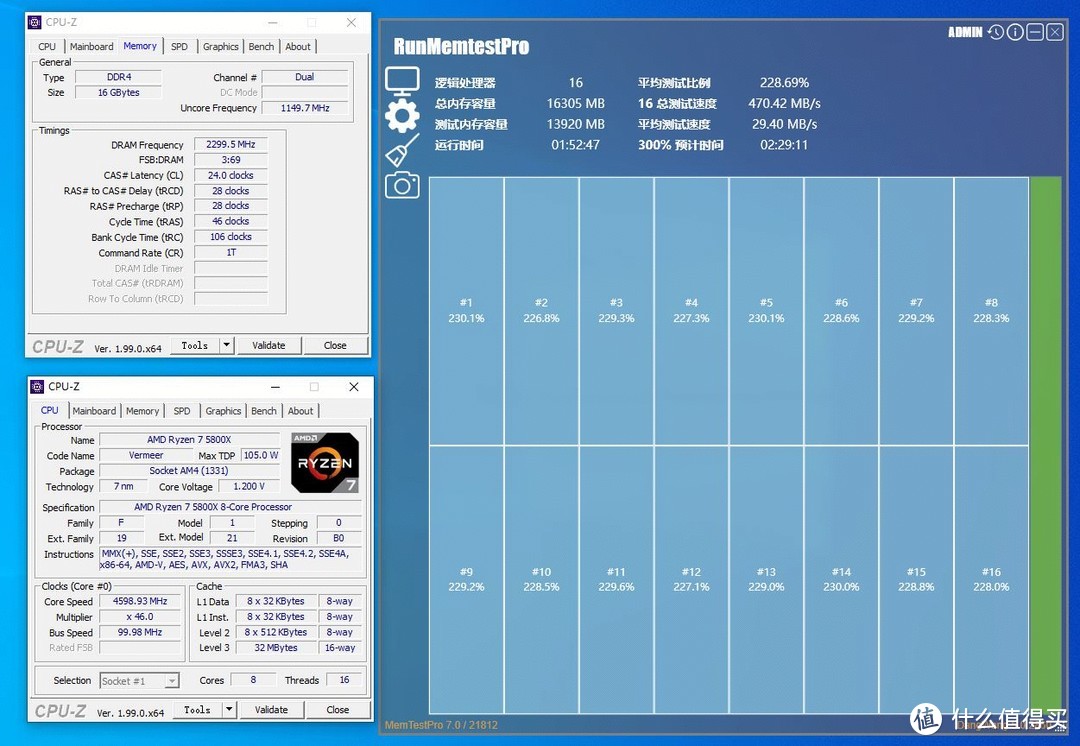
Task: Select memtest instance tile #14 230.0%
Action: click(x=841, y=579)
